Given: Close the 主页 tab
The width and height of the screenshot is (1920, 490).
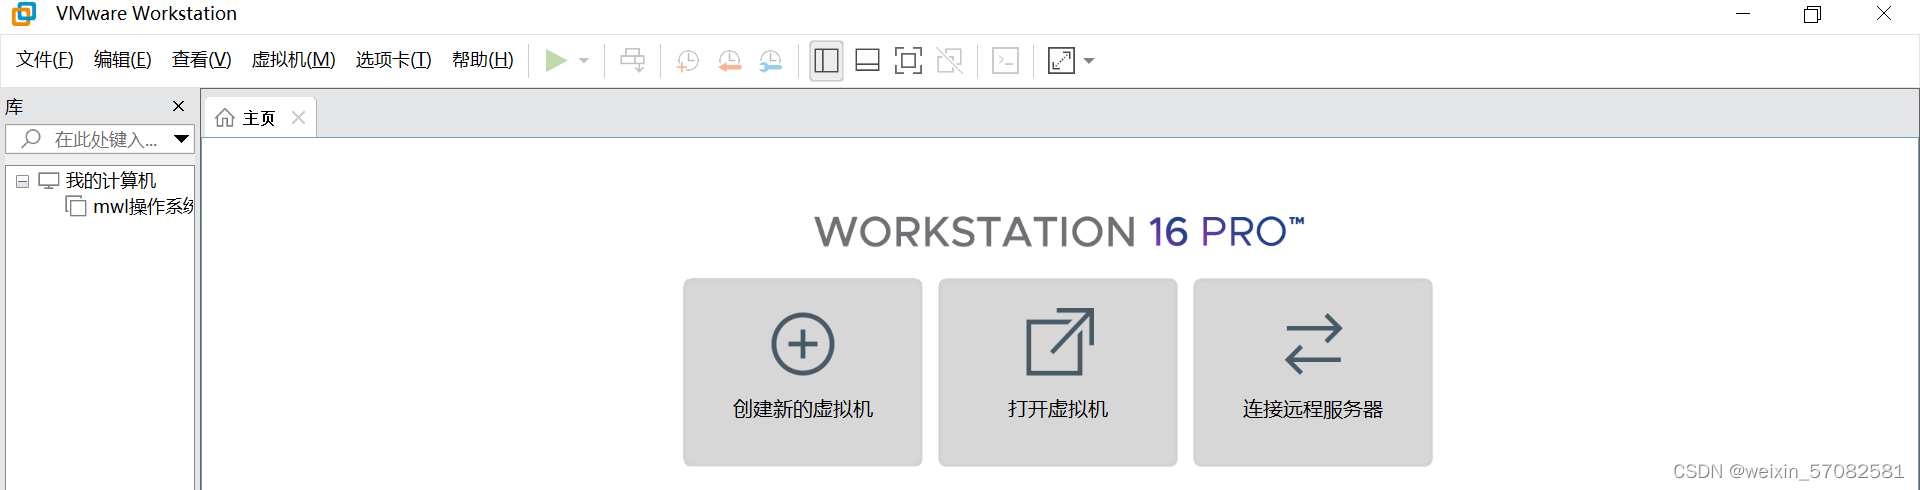Looking at the screenshot, I should click(x=298, y=117).
